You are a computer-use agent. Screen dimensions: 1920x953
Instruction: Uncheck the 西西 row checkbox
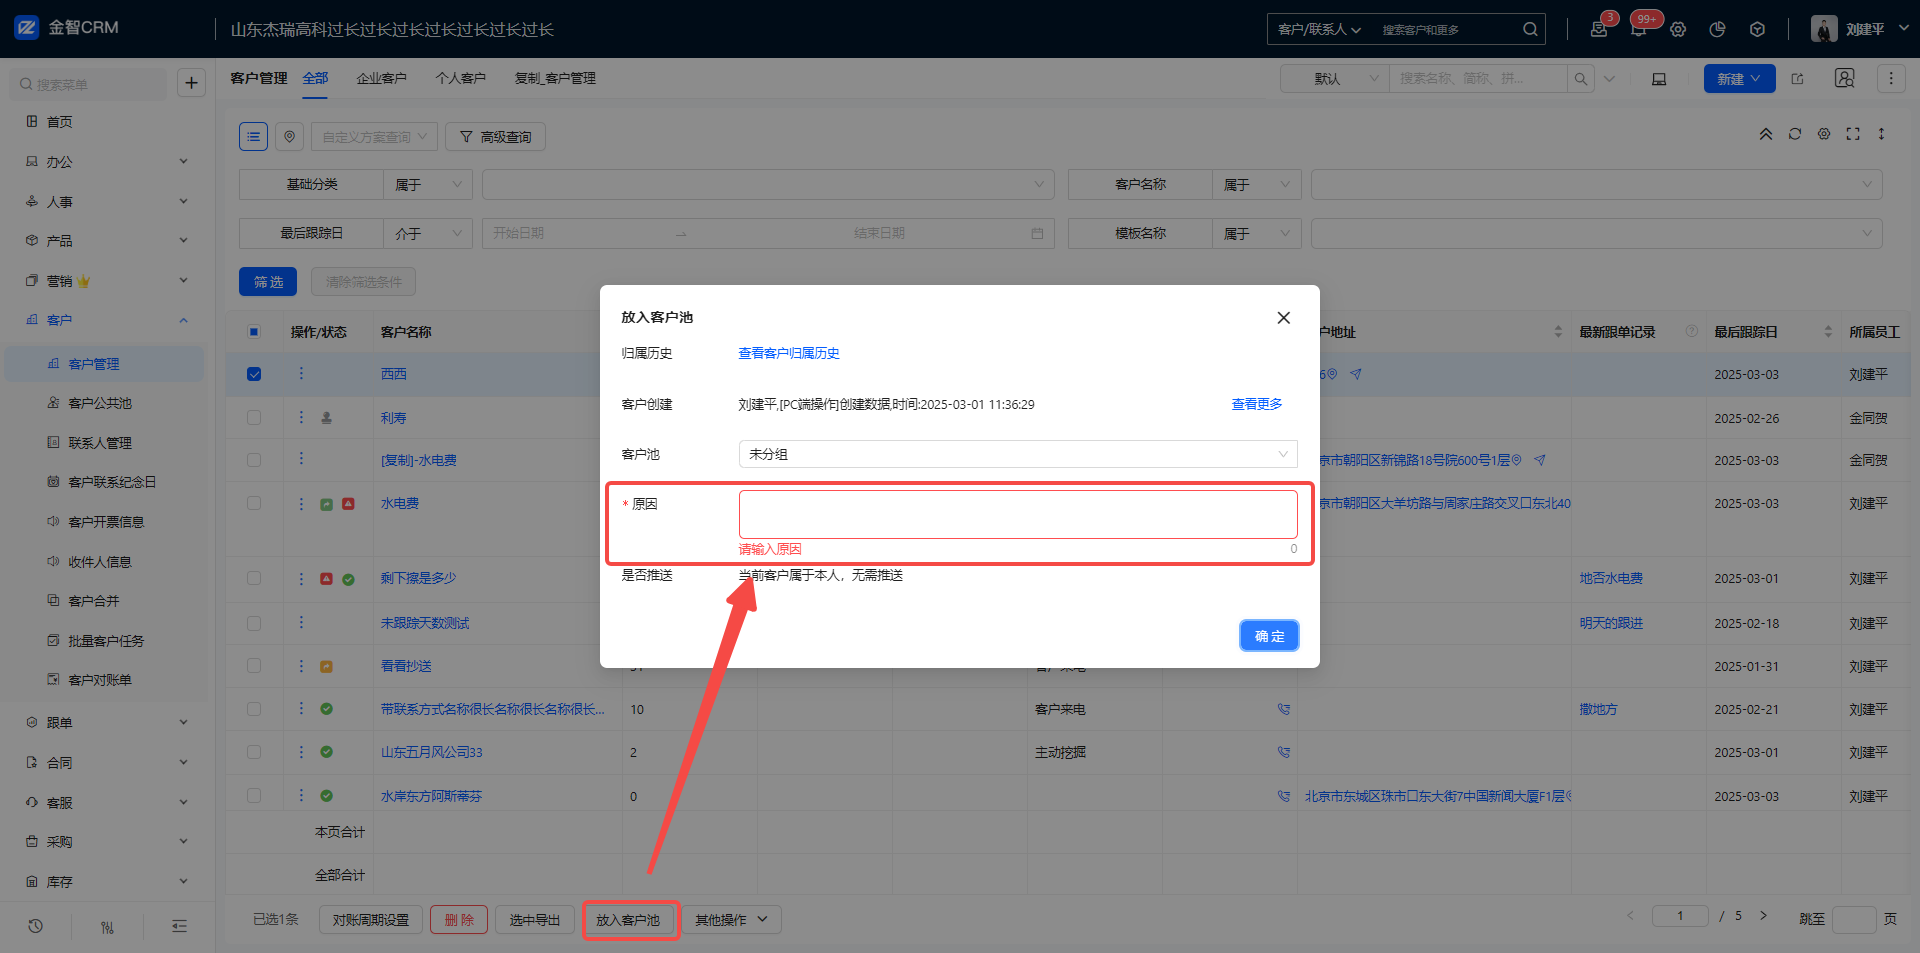254,374
